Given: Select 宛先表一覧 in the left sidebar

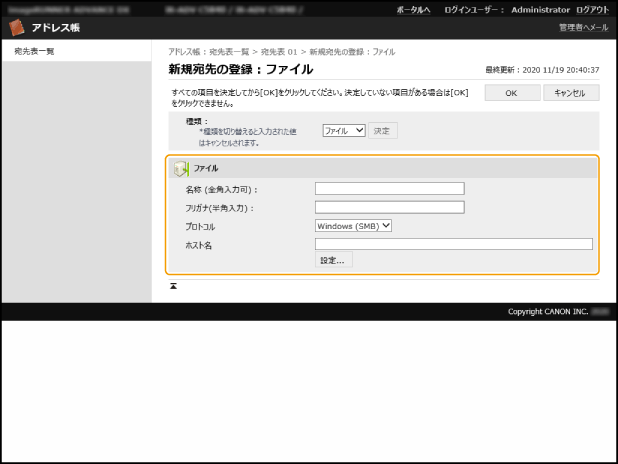Looking at the screenshot, I should coord(34,51).
